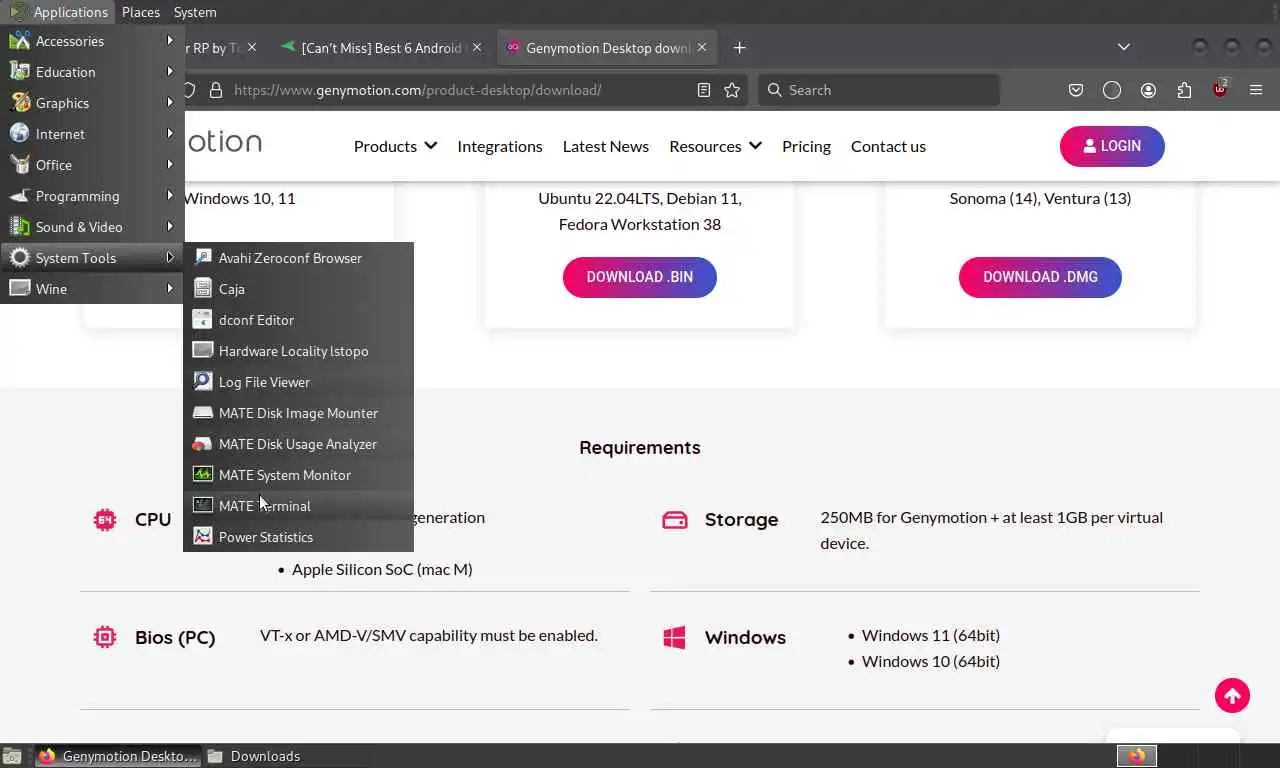This screenshot has width=1280, height=768.
Task: Click the Bios (PC) chip icon
Action: 105,637
